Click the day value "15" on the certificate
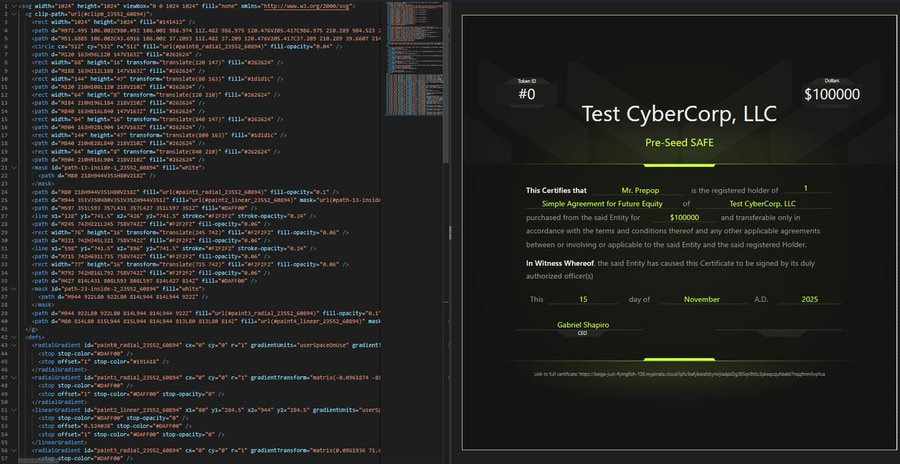The height and width of the screenshot is (464, 900). (583, 299)
